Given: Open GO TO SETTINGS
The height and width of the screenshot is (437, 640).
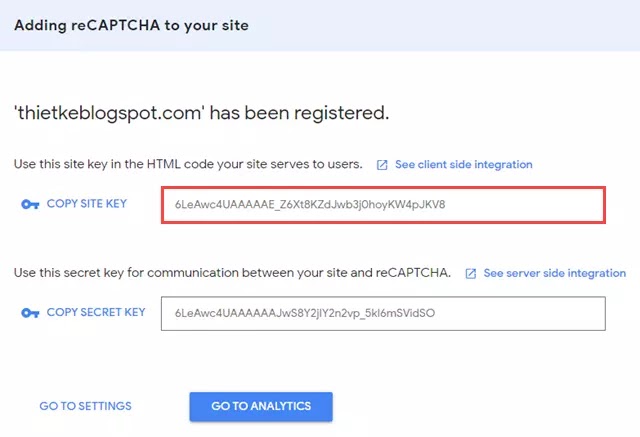Looking at the screenshot, I should [x=85, y=406].
